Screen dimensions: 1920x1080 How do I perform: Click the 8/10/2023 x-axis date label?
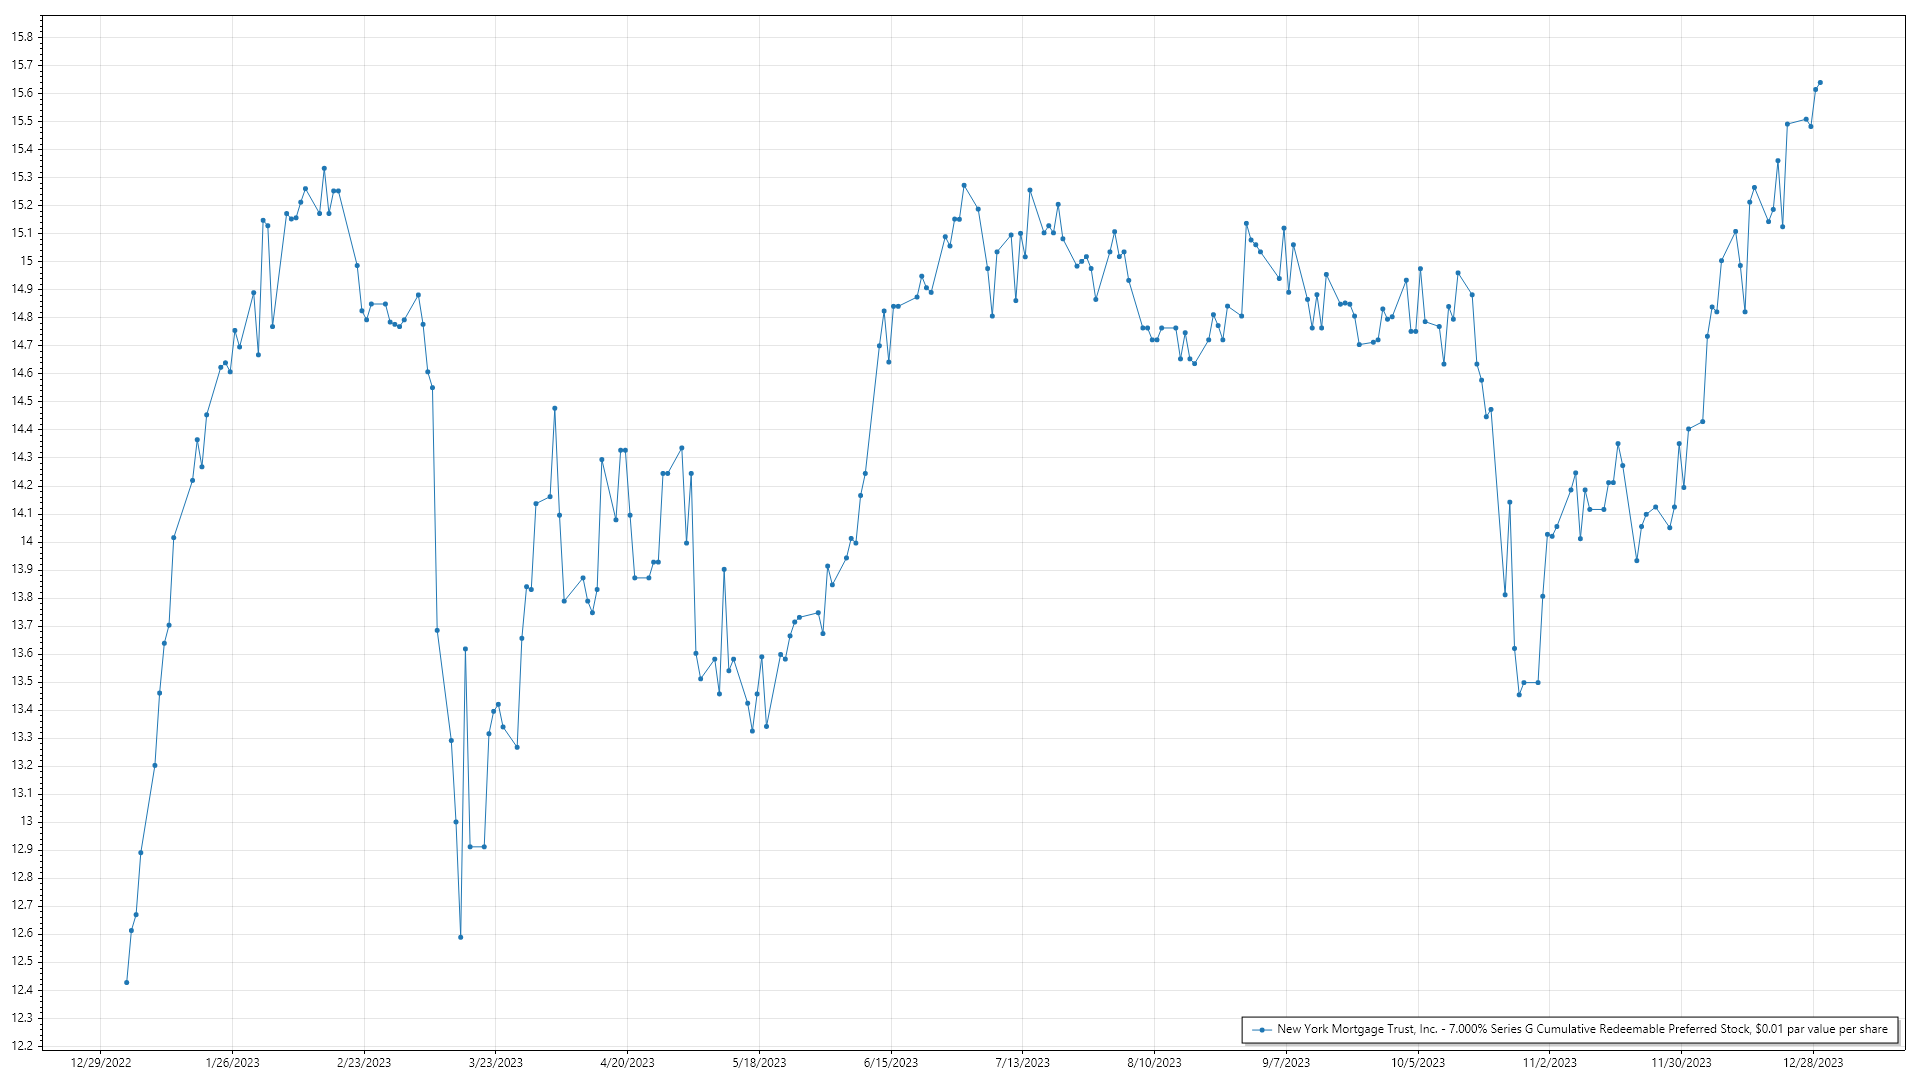click(x=1154, y=1063)
